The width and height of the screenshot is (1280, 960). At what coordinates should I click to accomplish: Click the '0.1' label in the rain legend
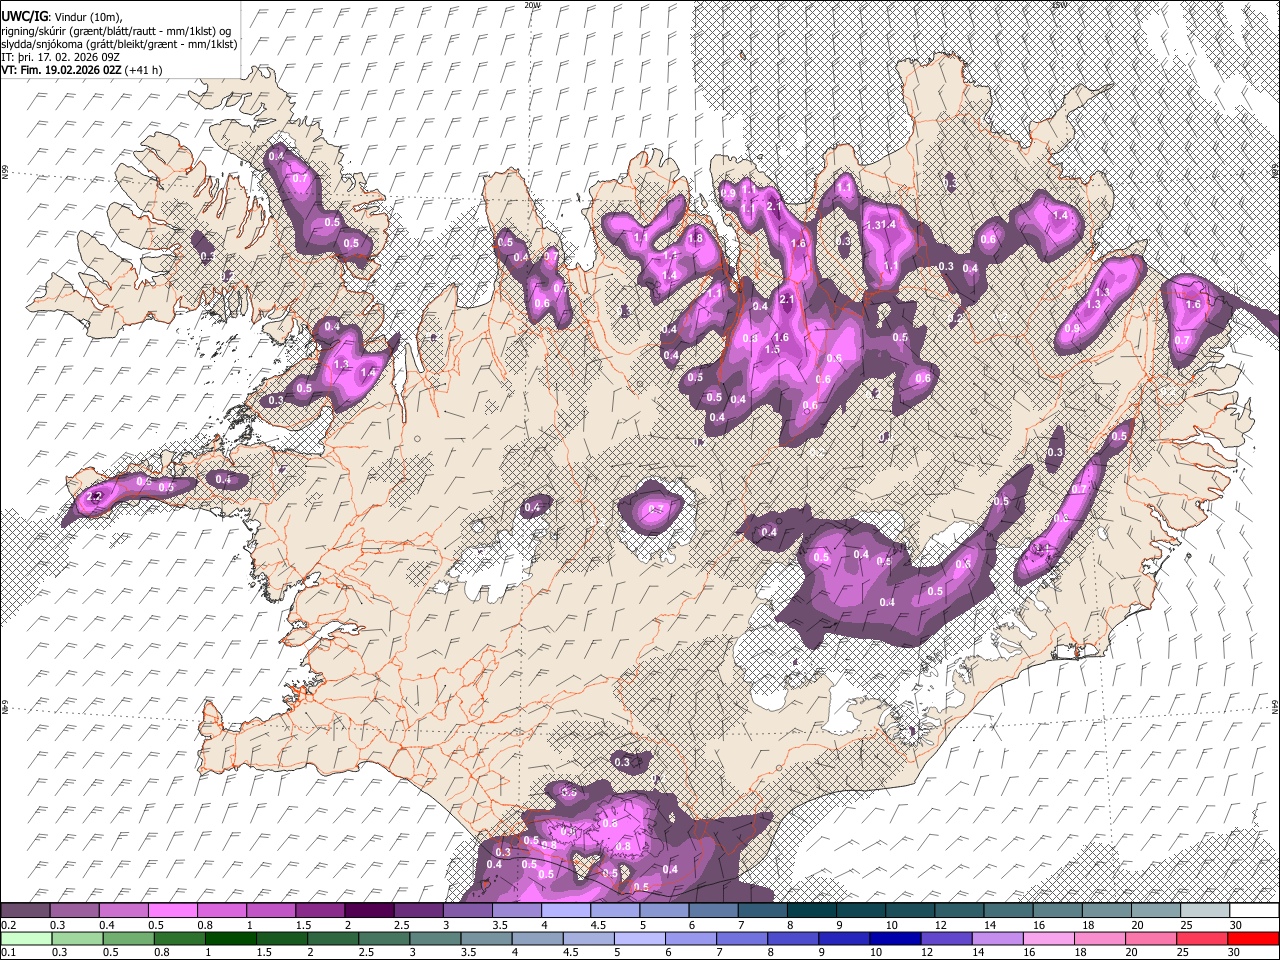coord(8,952)
